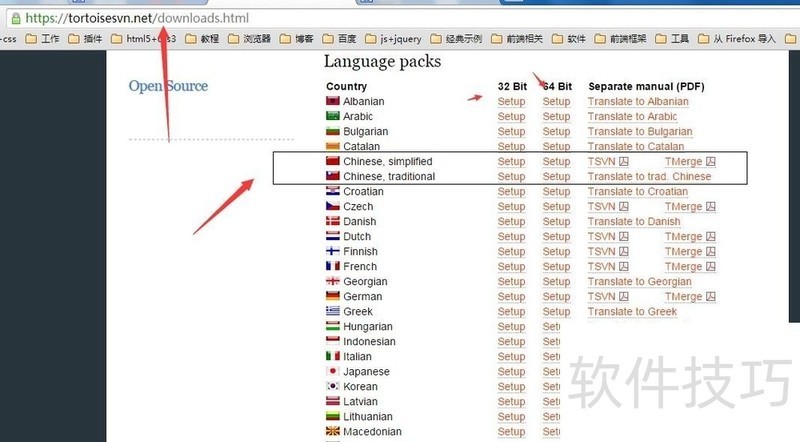Image resolution: width=800 pixels, height=442 pixels.
Task: Open TMerge PDF manual for French
Action: pyautogui.click(x=690, y=266)
